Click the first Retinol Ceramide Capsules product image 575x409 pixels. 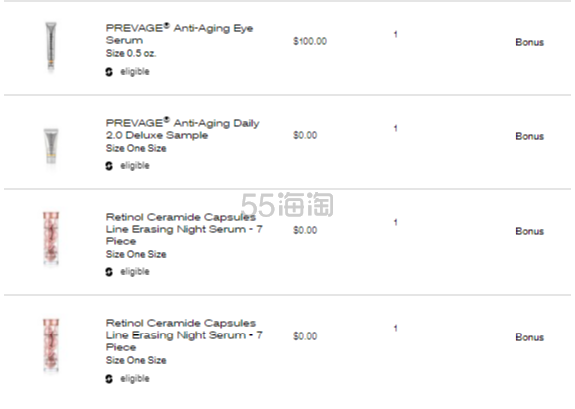click(51, 238)
